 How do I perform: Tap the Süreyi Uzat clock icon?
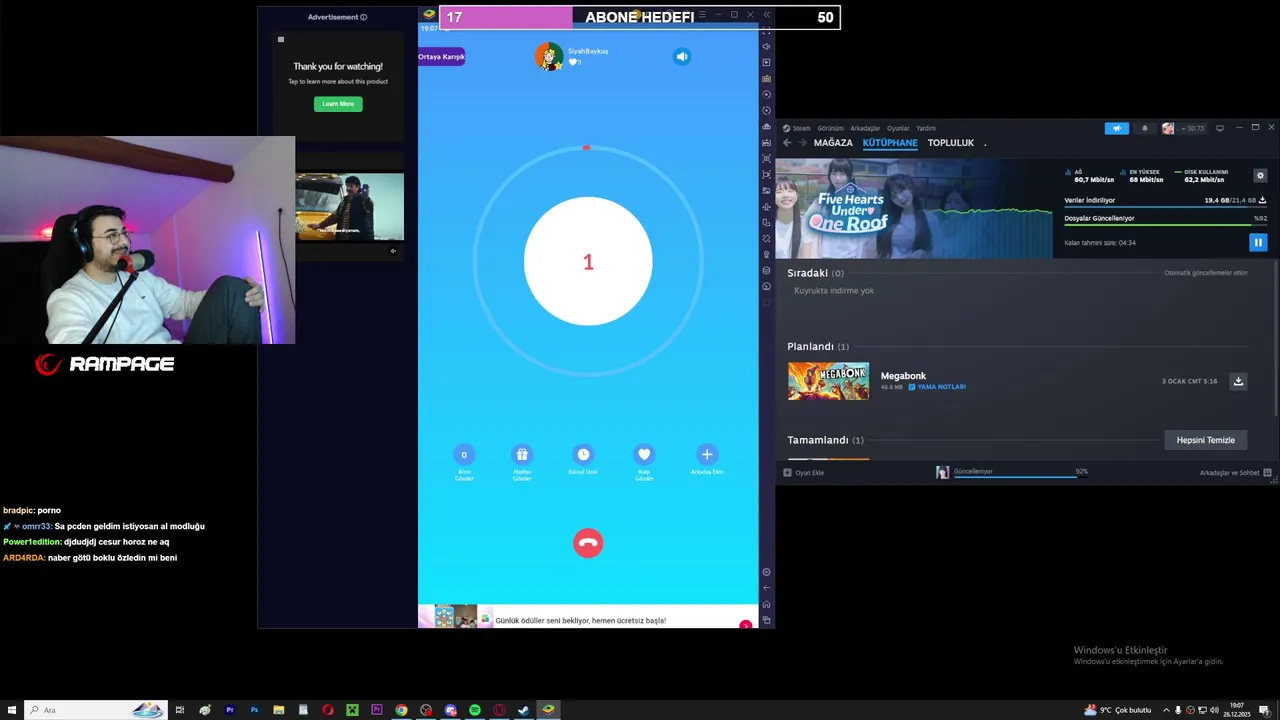click(583, 454)
